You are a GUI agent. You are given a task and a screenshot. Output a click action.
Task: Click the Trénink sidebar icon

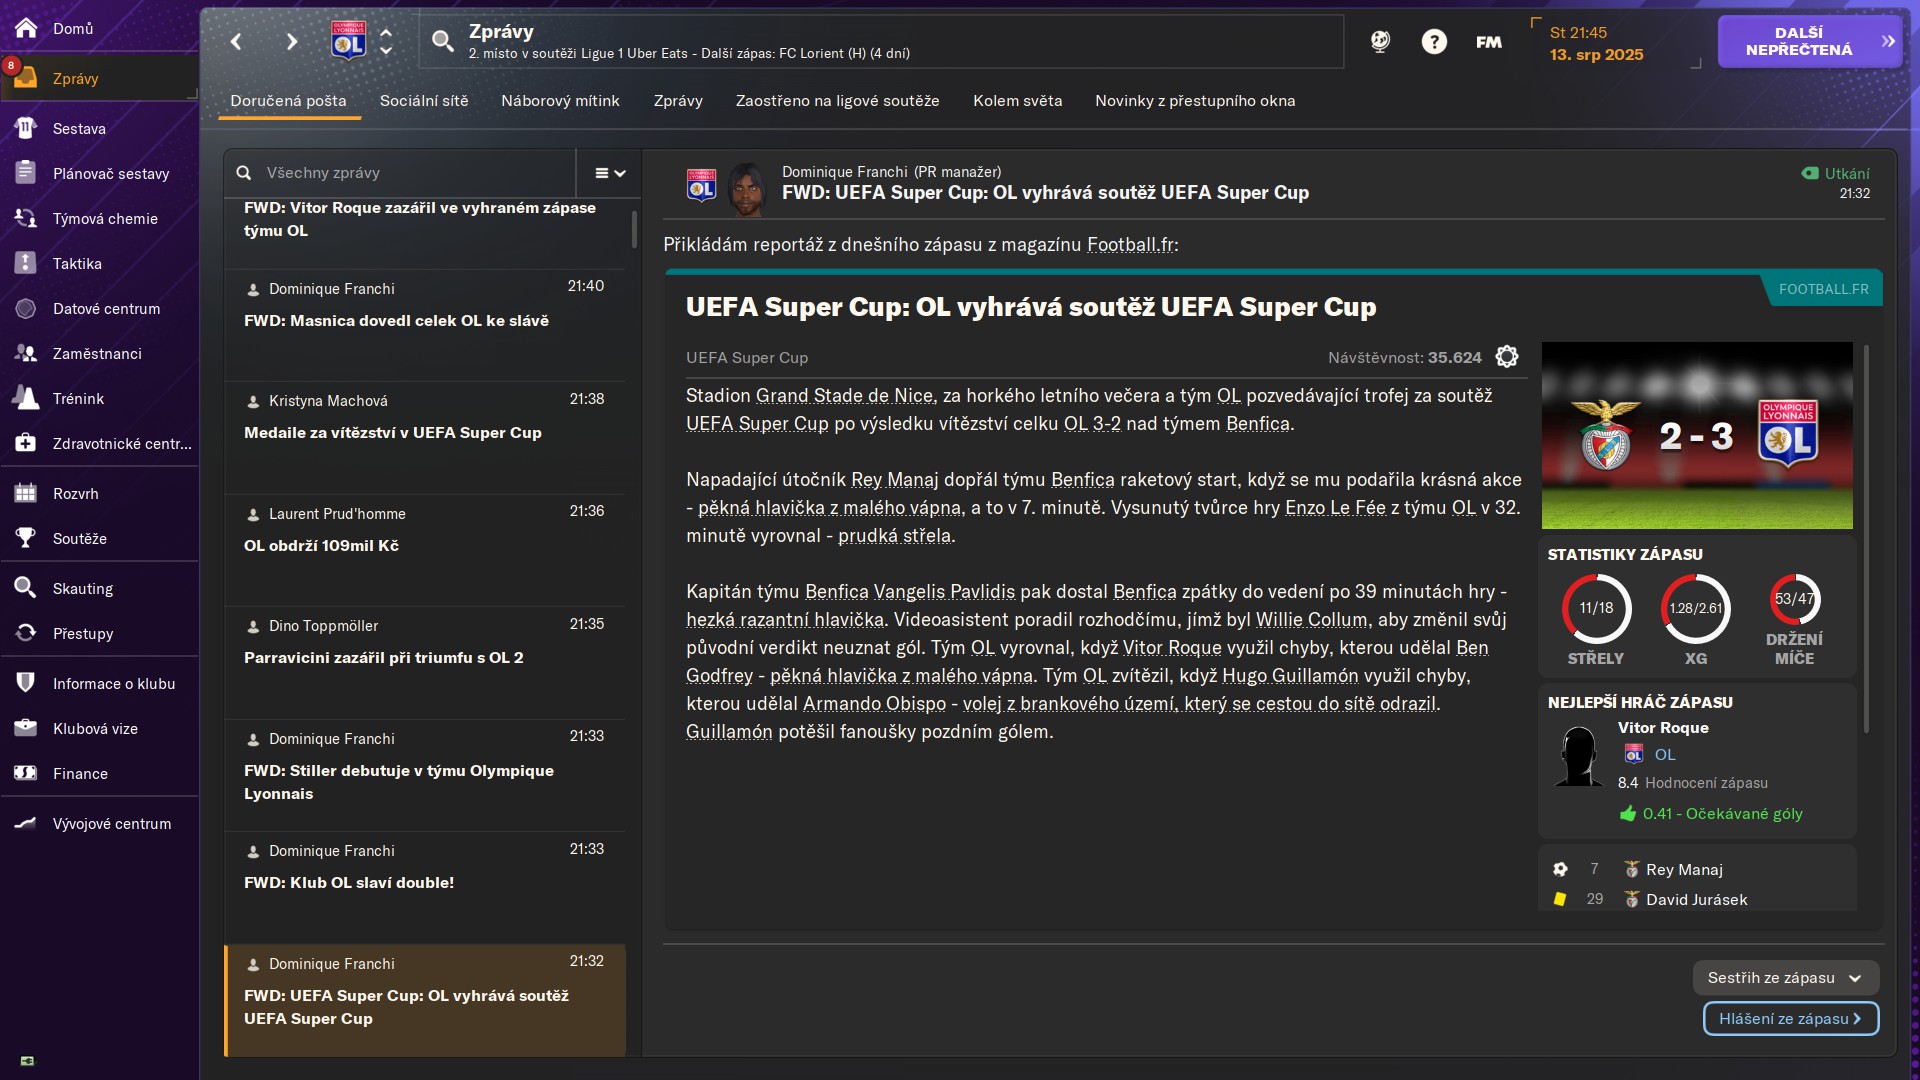(26, 399)
